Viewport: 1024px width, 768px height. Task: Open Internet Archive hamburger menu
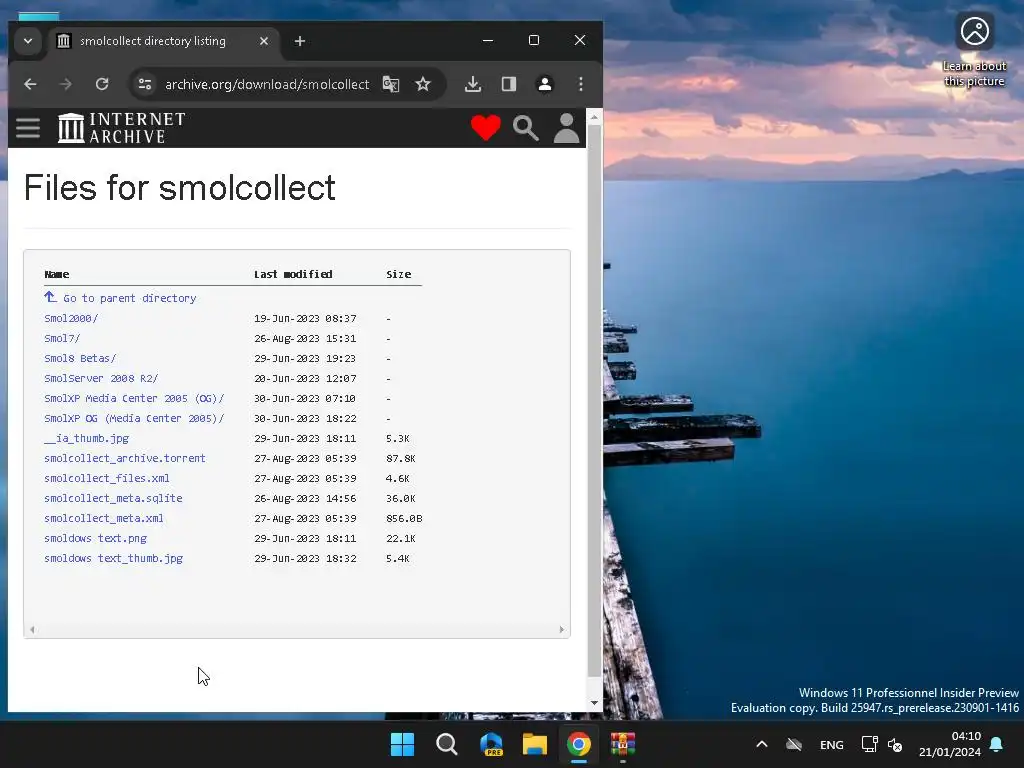pyautogui.click(x=28, y=128)
